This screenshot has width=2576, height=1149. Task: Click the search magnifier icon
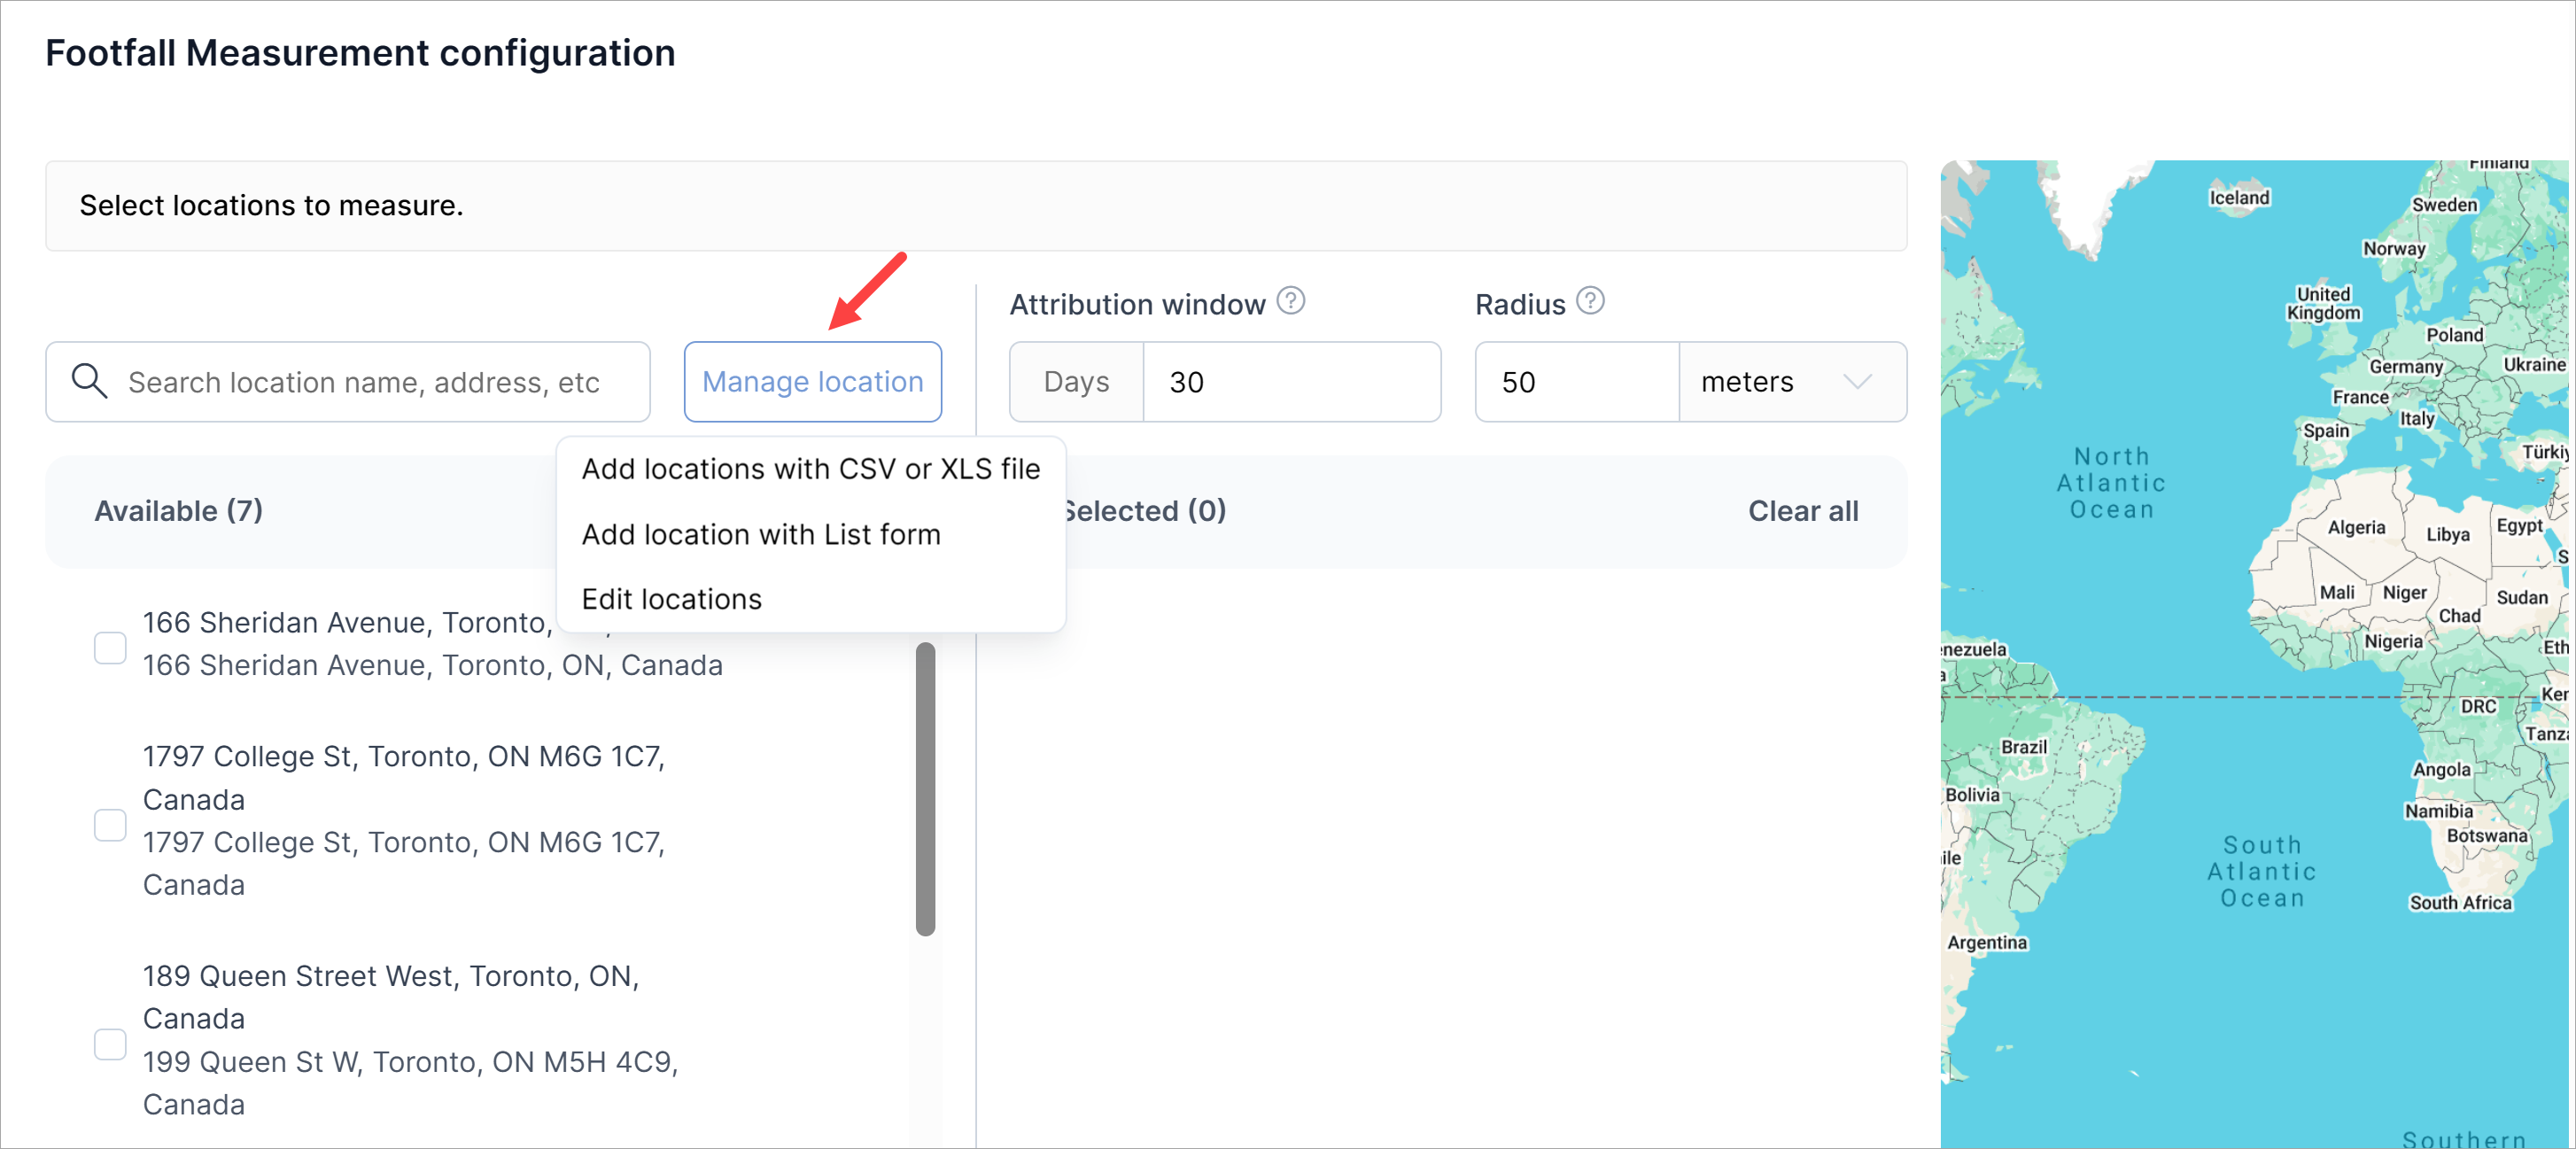89,381
